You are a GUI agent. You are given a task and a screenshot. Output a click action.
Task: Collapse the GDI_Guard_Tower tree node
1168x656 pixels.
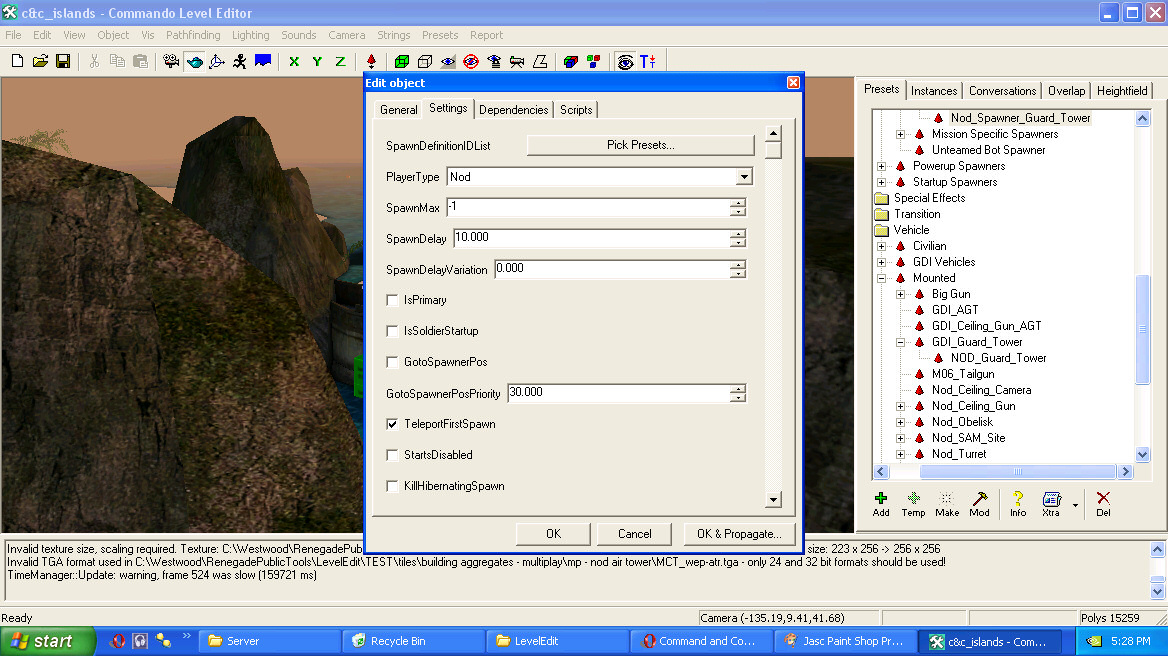(x=900, y=342)
